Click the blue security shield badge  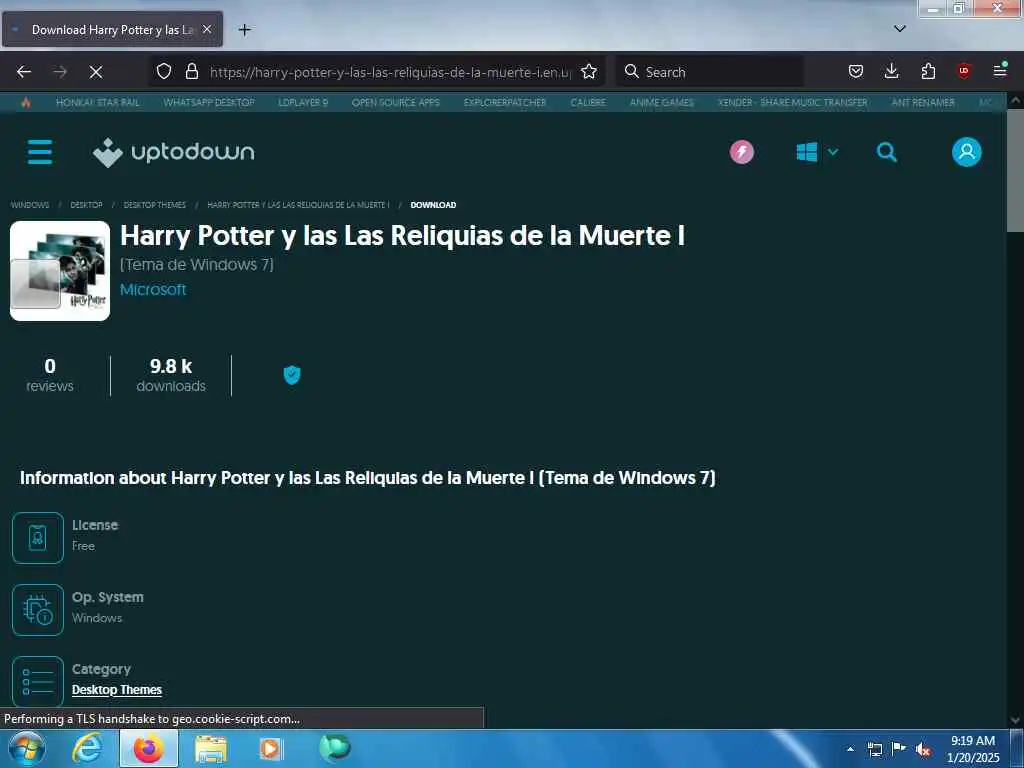[x=292, y=375]
